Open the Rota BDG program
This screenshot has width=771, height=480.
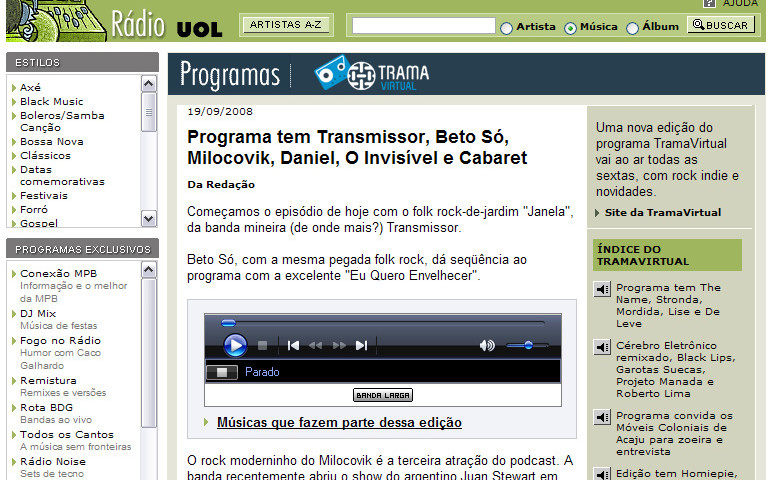(x=46, y=408)
